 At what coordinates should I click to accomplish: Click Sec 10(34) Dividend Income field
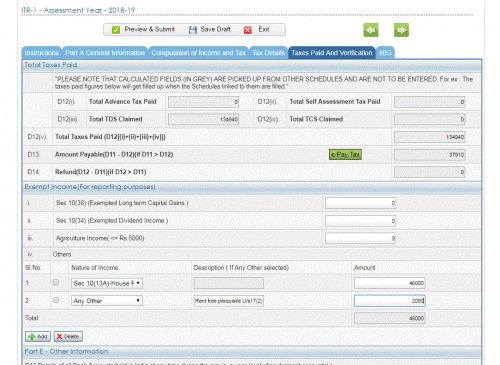(360, 221)
